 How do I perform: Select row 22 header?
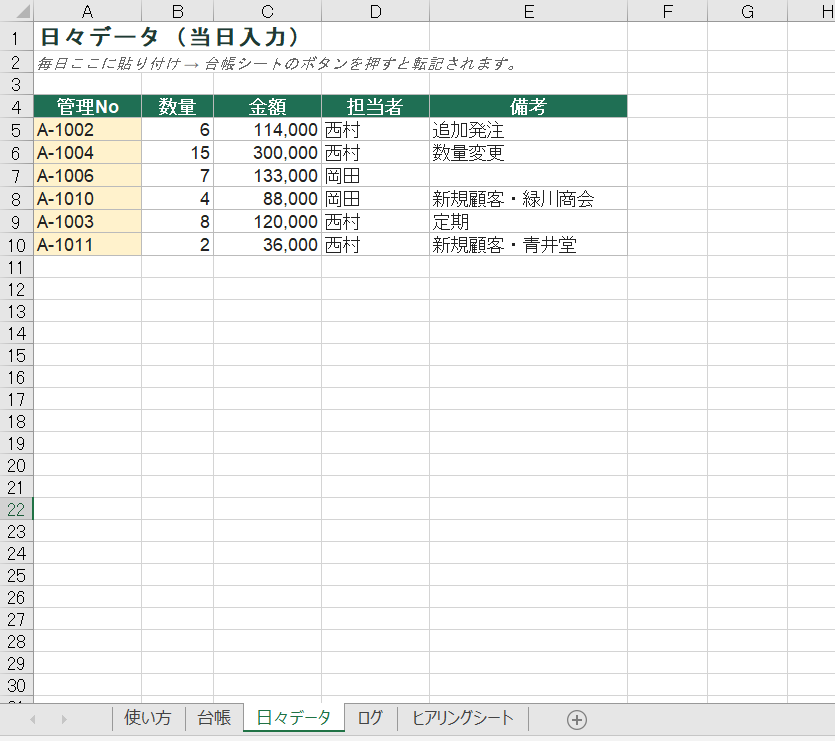coord(17,509)
